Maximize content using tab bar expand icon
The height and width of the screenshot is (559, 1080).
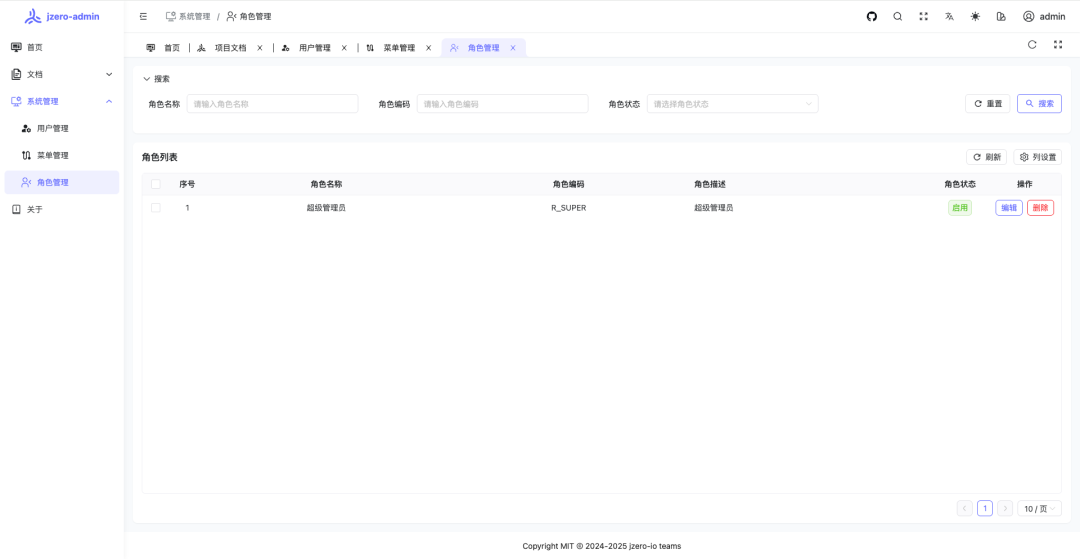pos(1058,45)
